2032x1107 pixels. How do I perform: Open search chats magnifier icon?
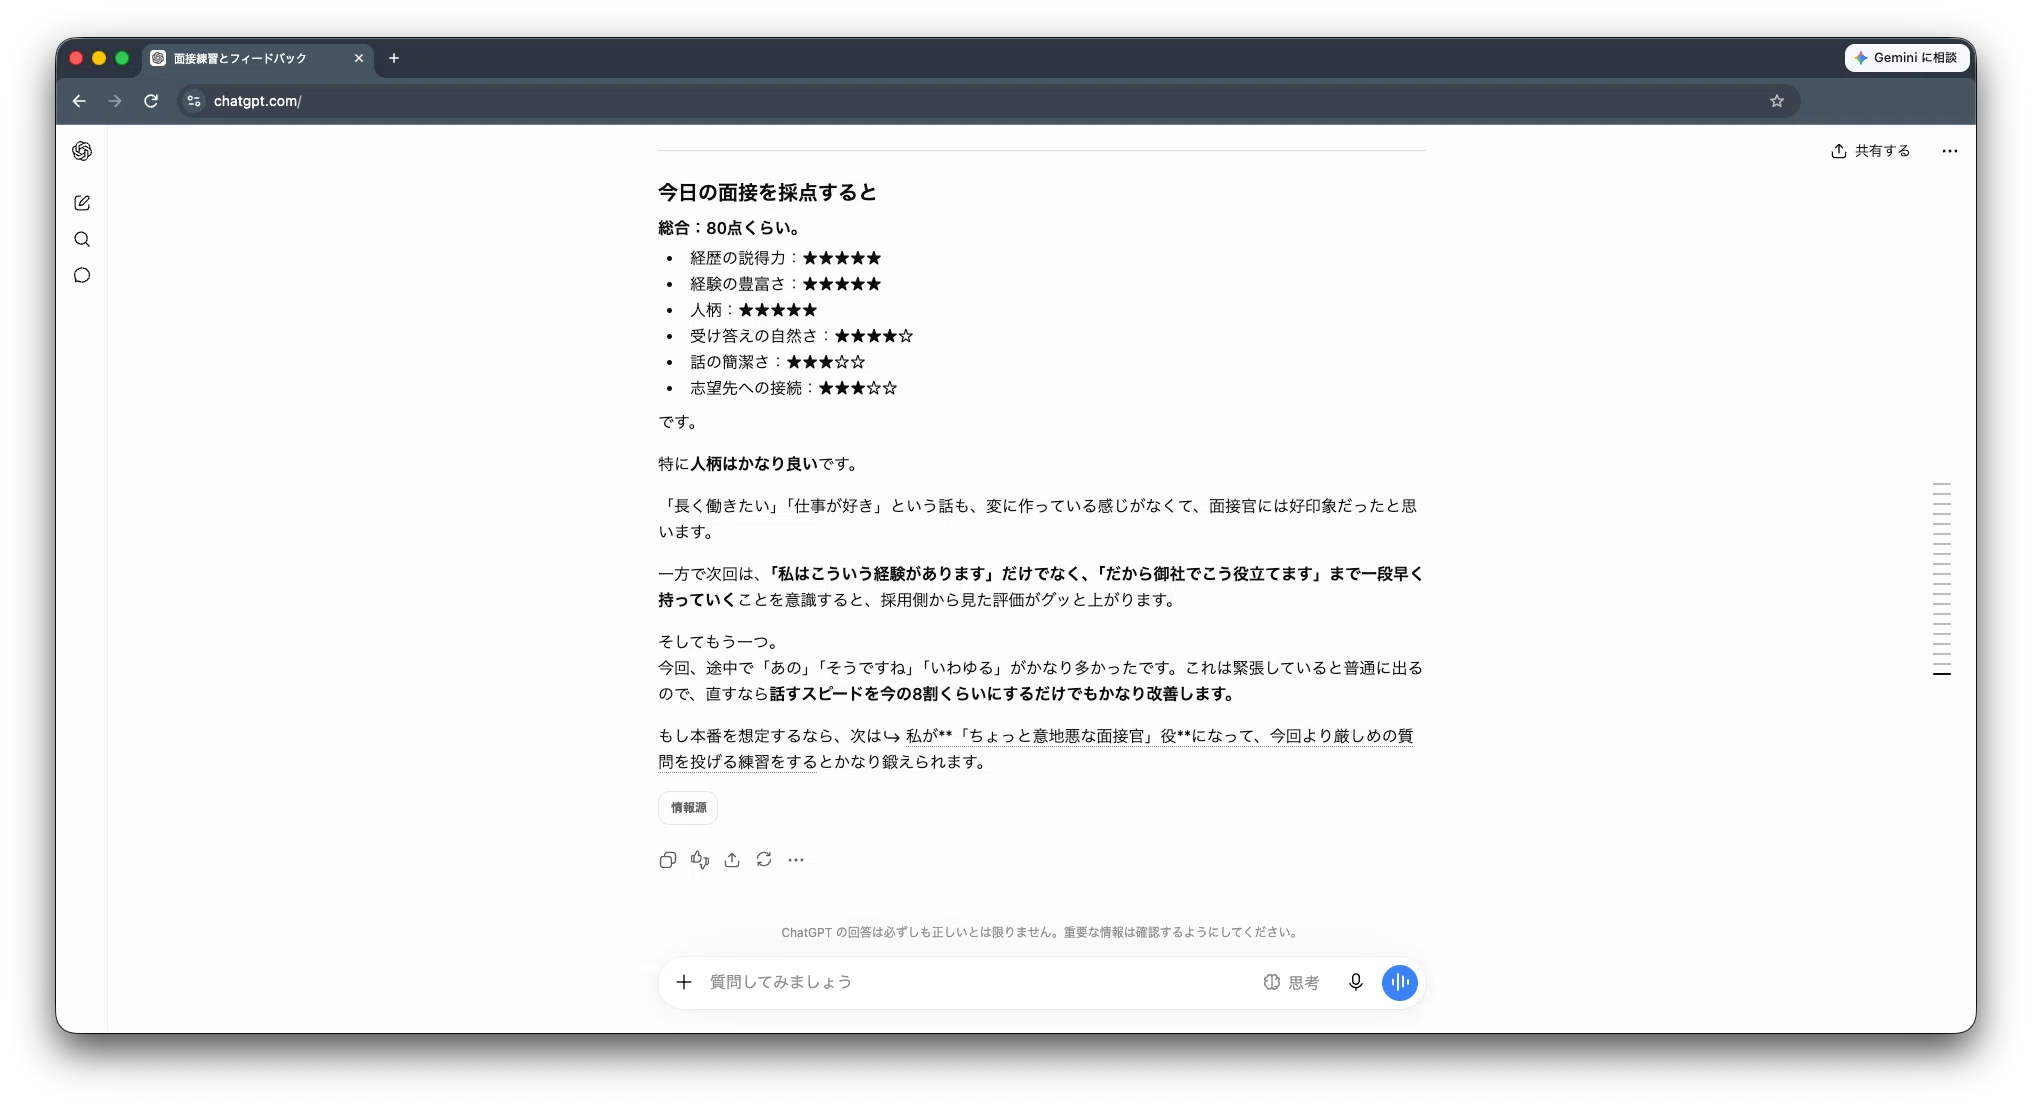82,239
